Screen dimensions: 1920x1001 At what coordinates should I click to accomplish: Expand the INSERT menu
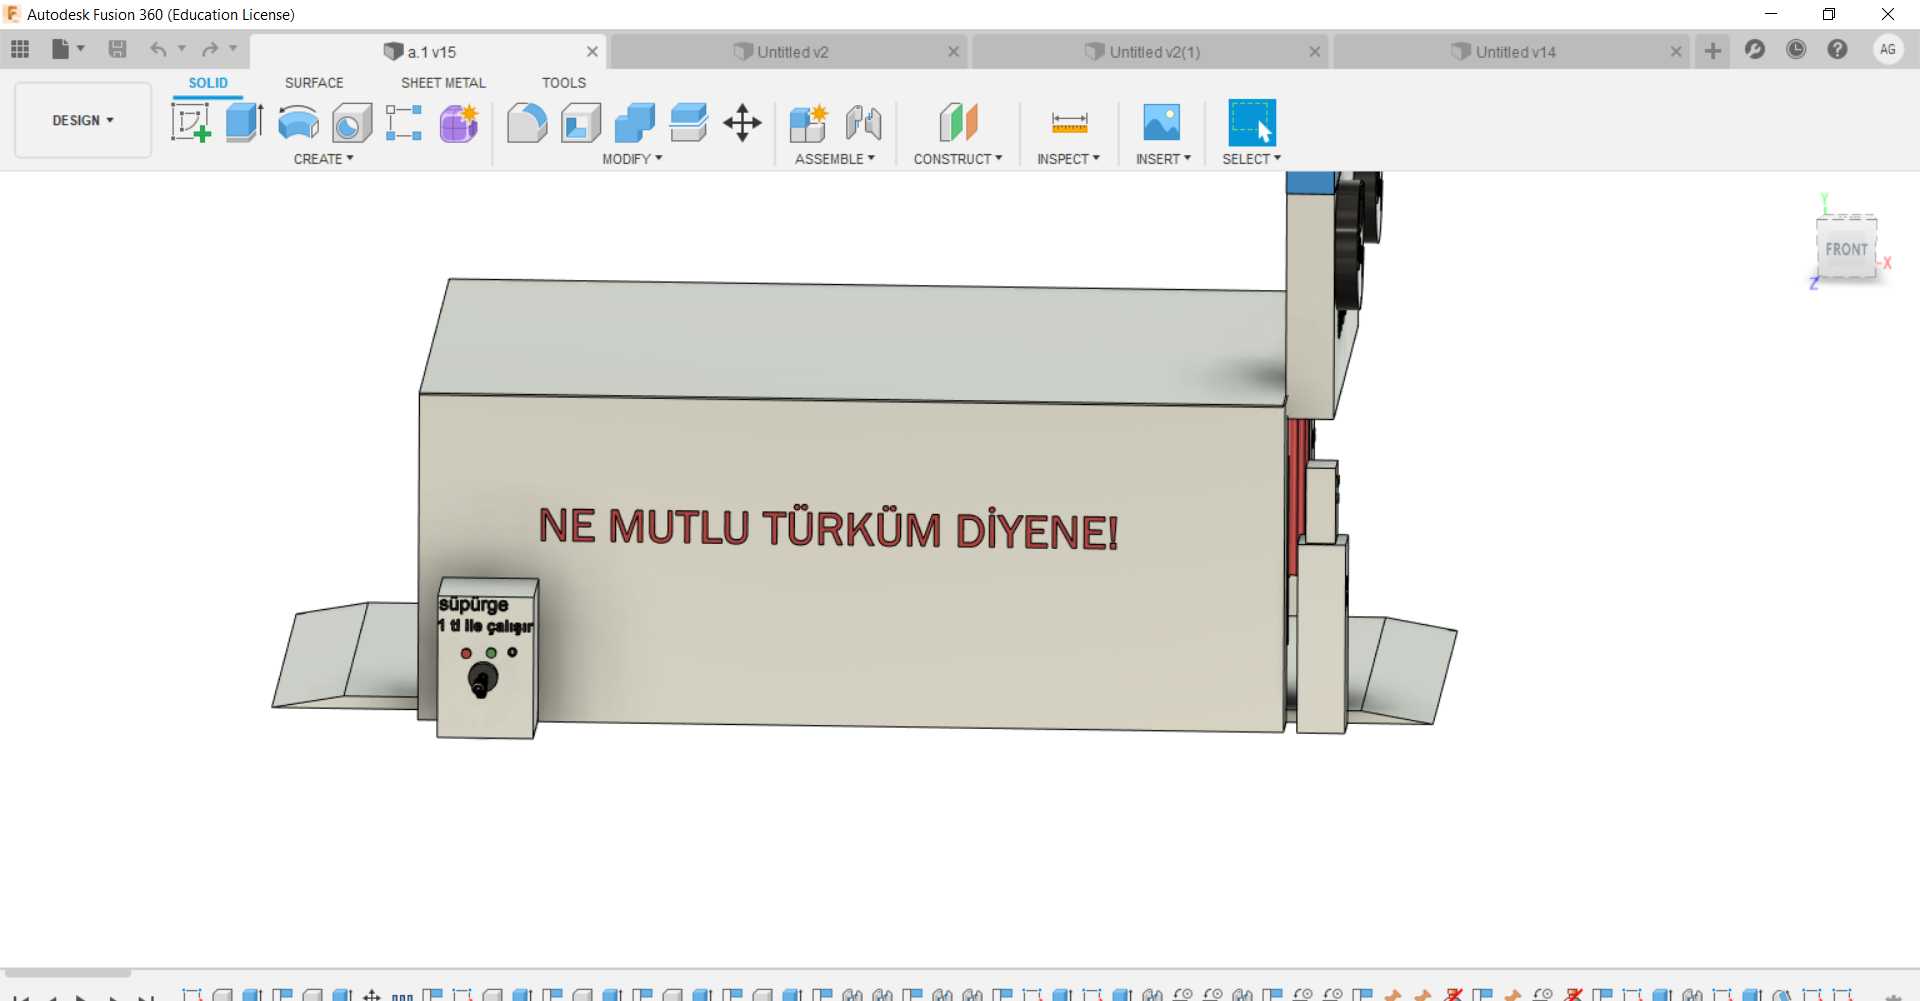[x=1163, y=159]
